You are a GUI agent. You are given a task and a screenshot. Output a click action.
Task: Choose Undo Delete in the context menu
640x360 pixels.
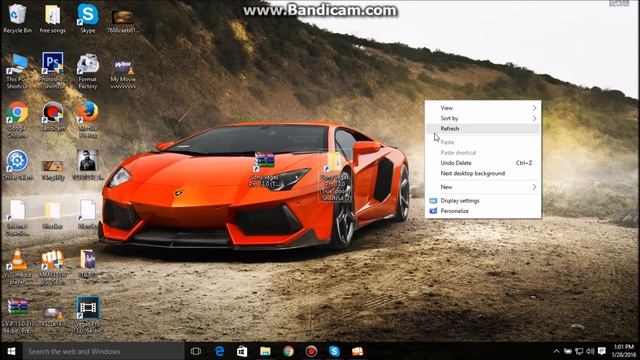[483, 163]
